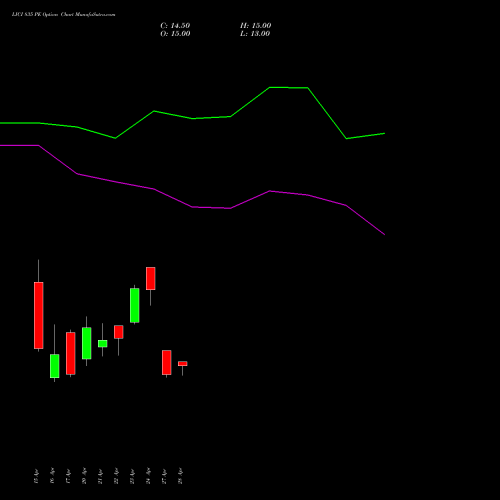Click the chart title text at top left
The height and width of the screenshot is (500, 500).
63,15
